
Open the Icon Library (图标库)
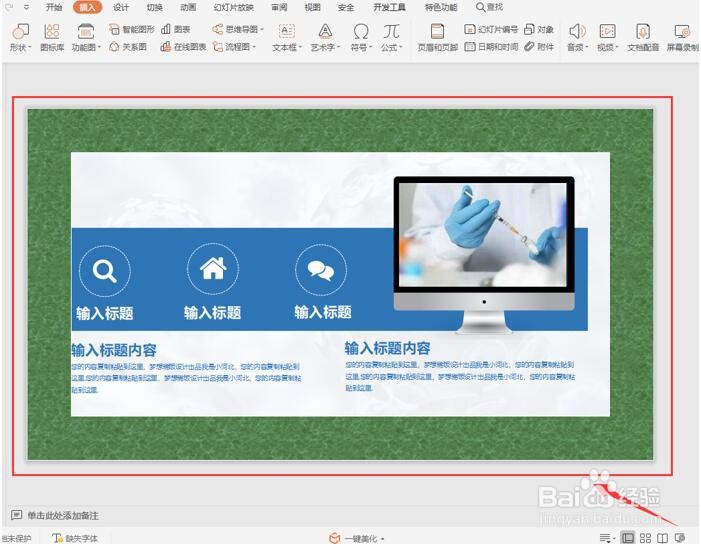point(52,38)
